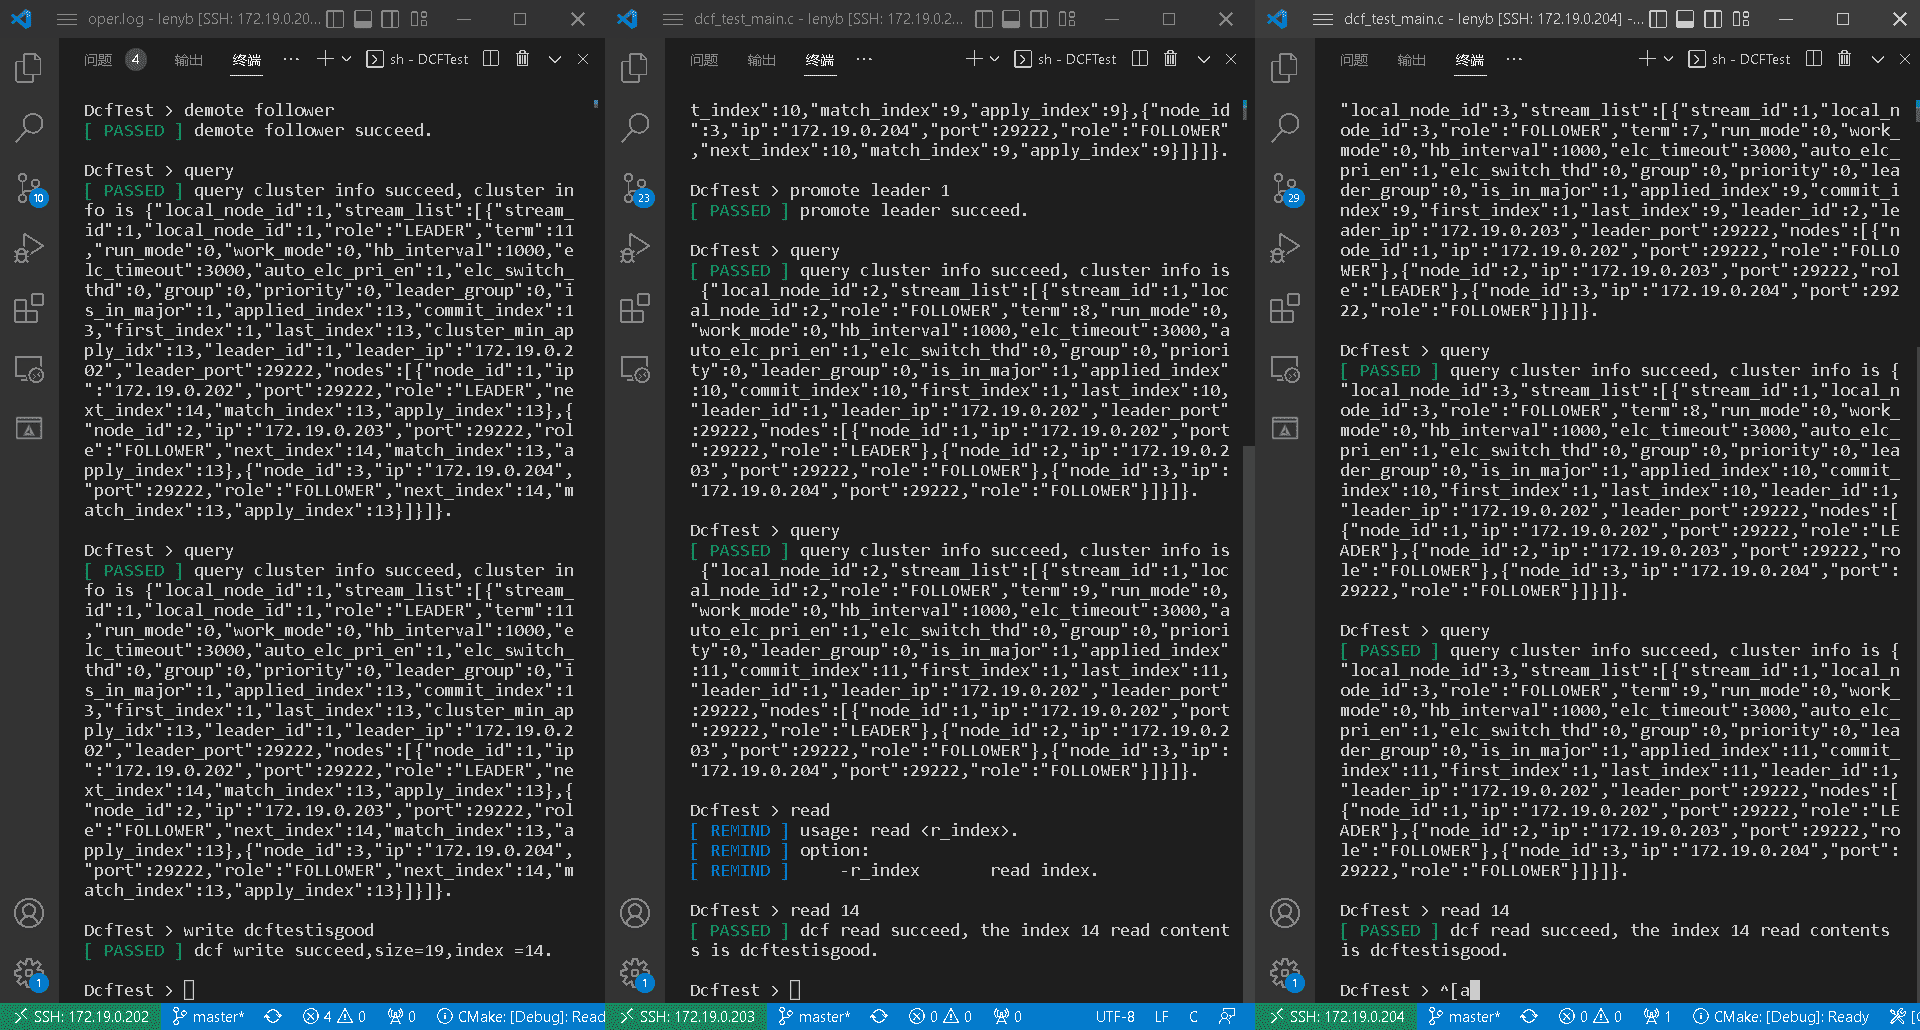The width and height of the screenshot is (1920, 1030).
Task: Open Run and Debug in 172.19.0.204 window
Action: (x=1285, y=247)
